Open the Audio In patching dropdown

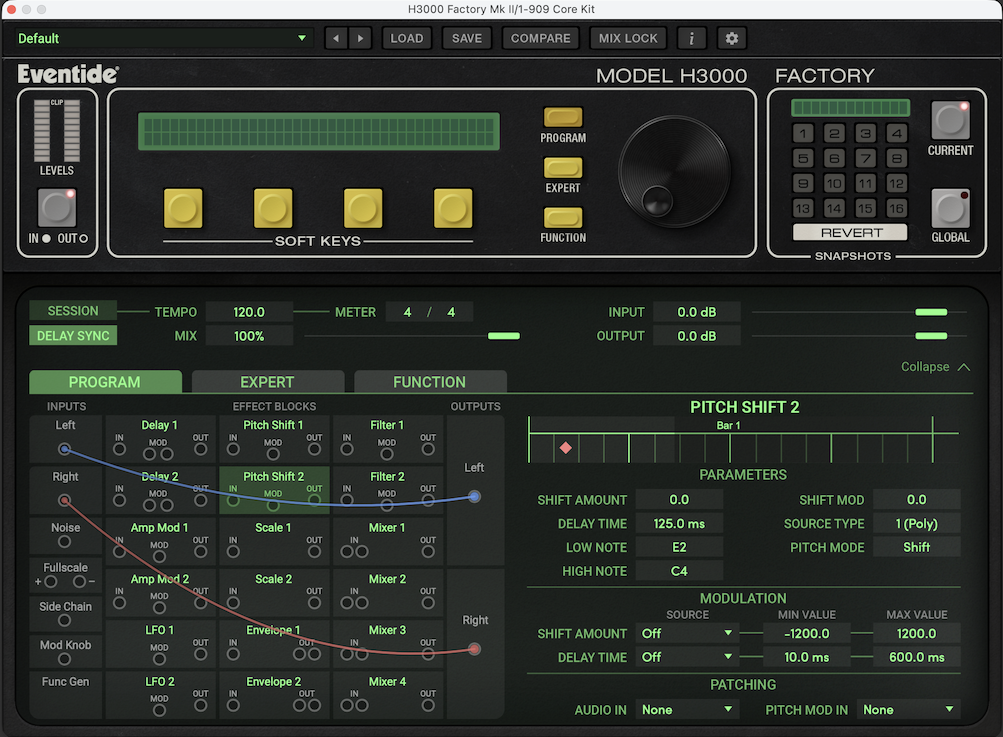click(x=687, y=709)
